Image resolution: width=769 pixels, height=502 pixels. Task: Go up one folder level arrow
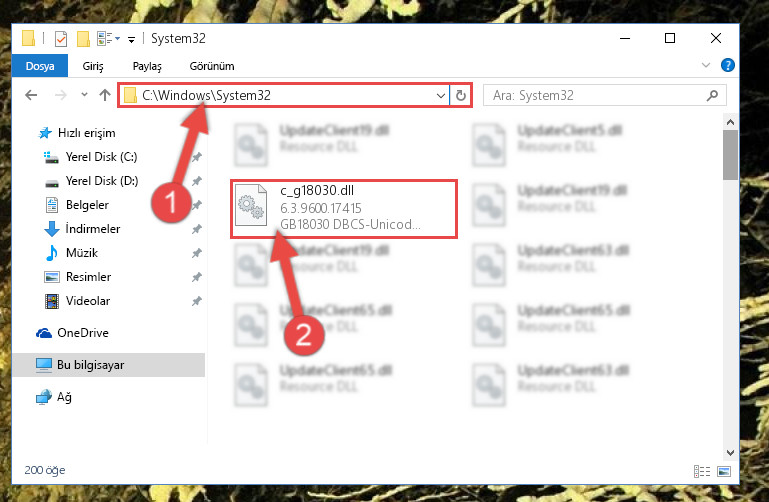(104, 95)
